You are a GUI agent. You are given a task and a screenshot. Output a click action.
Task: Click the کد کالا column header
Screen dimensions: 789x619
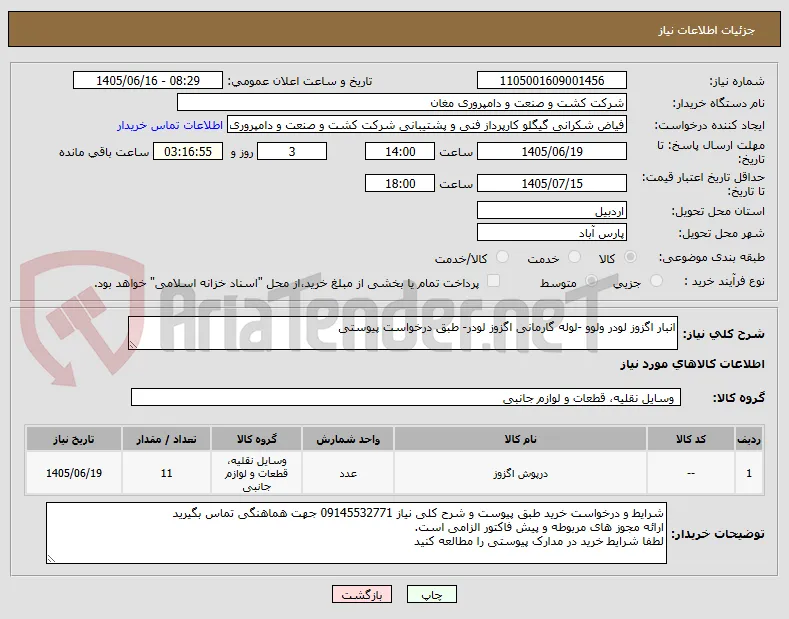tap(690, 439)
